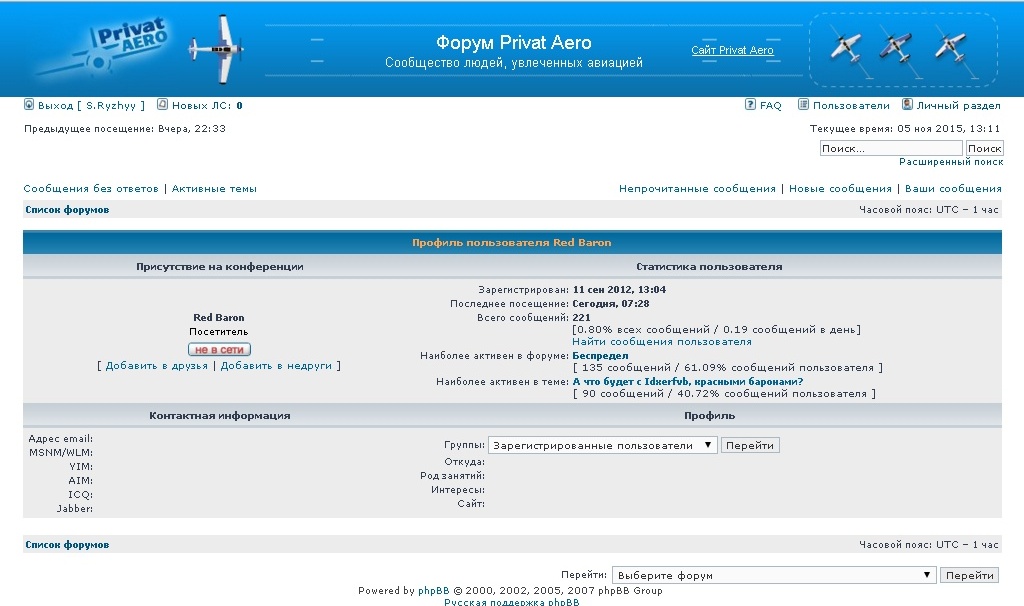
Task: Click the FAQ help icon
Action: pyautogui.click(x=750, y=104)
